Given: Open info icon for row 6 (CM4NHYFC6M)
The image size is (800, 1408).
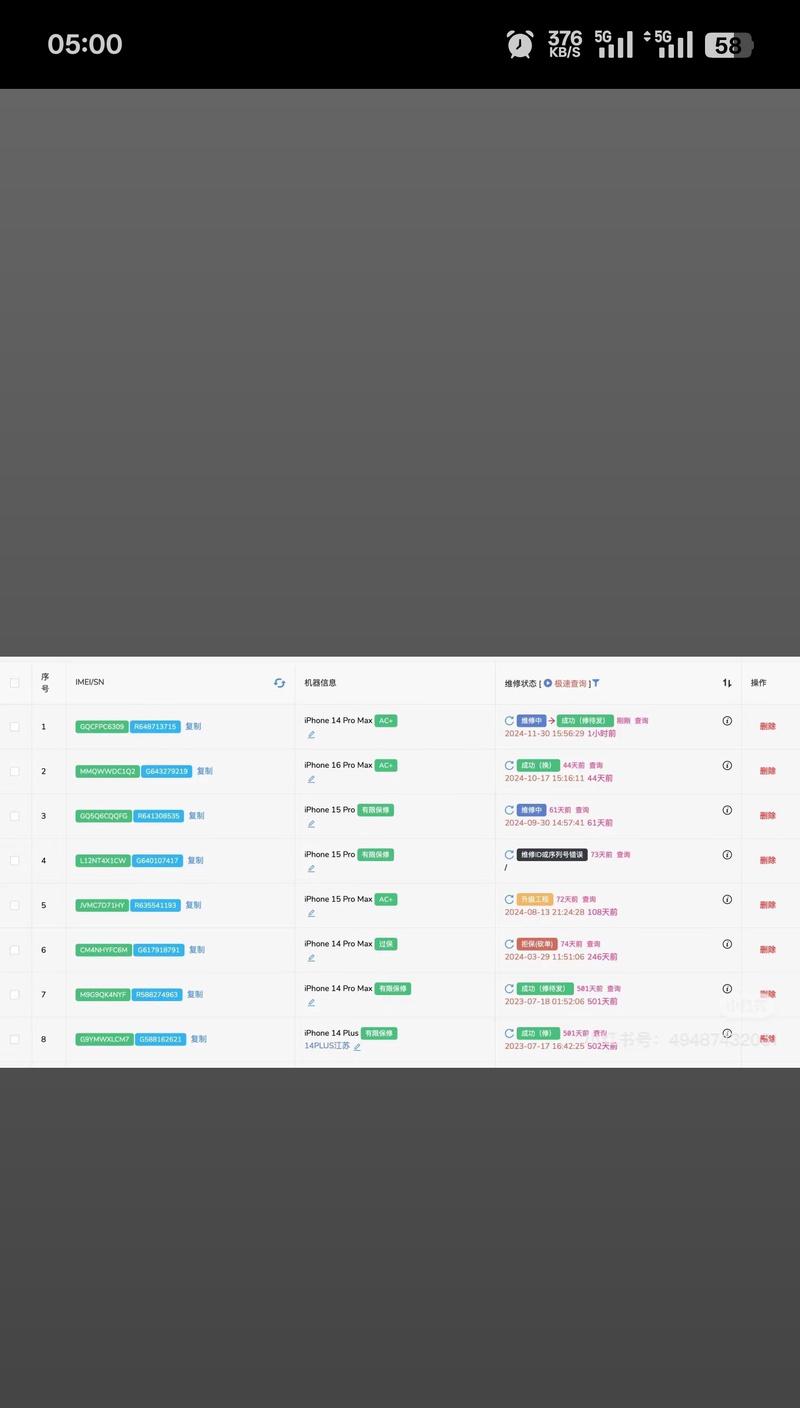Looking at the screenshot, I should [727, 944].
